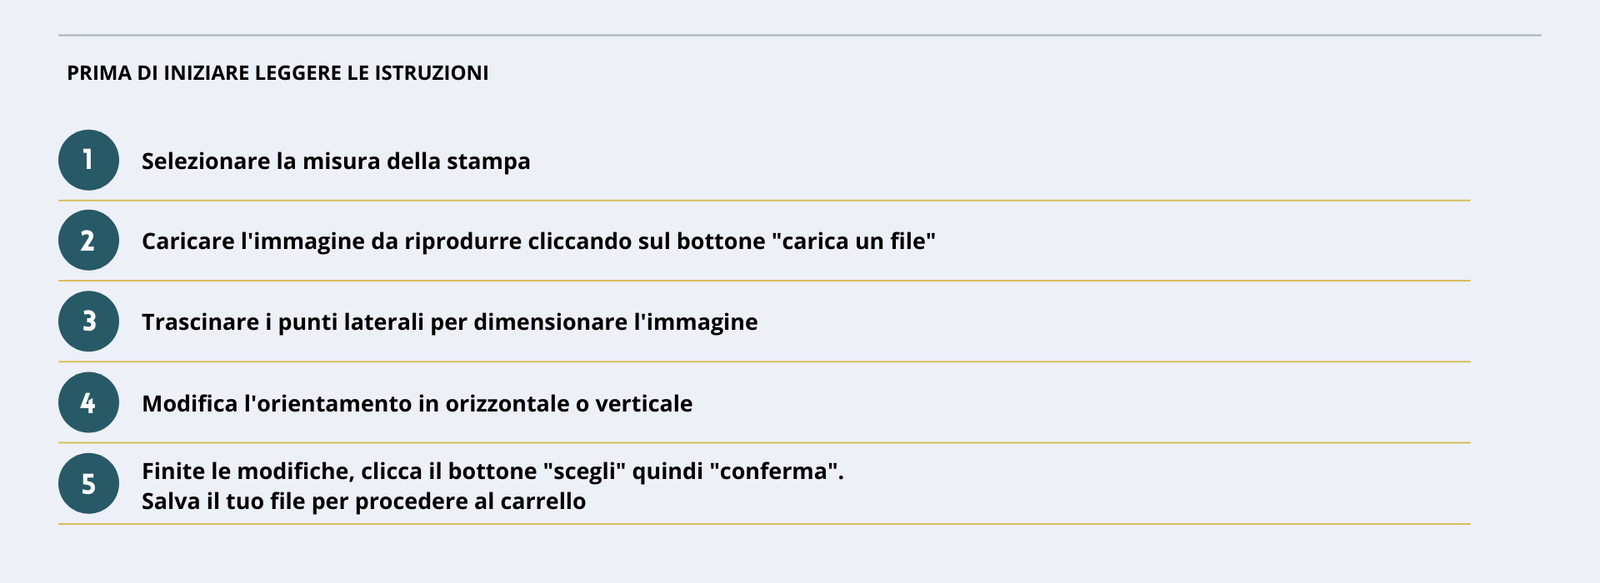Screen dimensions: 1600x583
Task: Click the yellow divider line under step 3
Action: click(764, 361)
